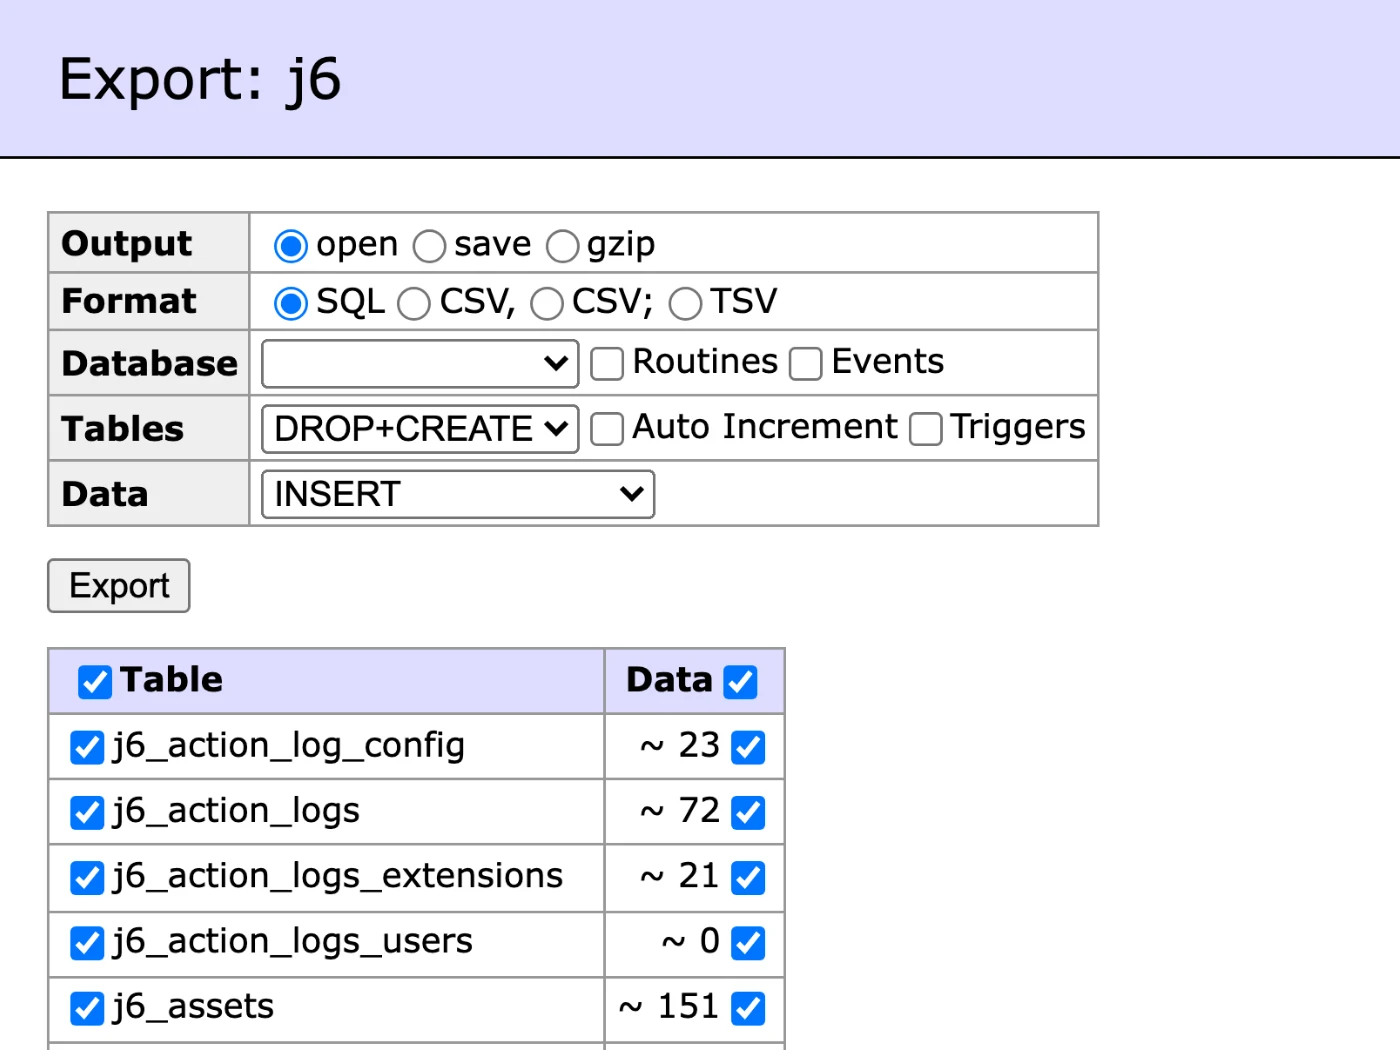Click the Format row label
The height and width of the screenshot is (1050, 1400).
(129, 301)
